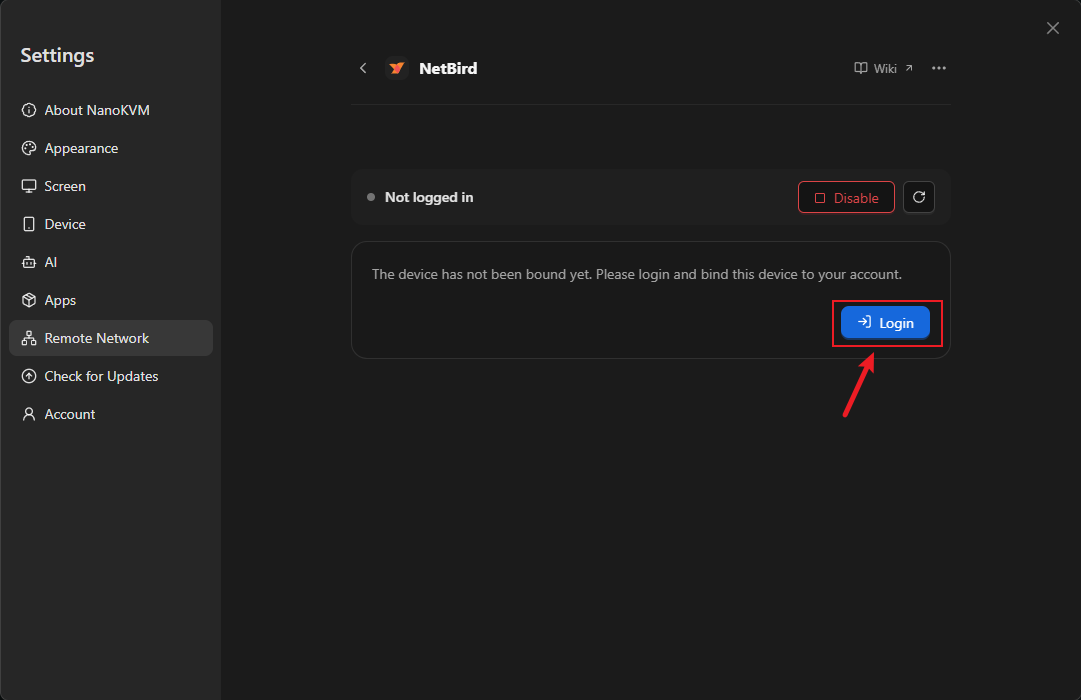Screen dimensions: 1081x700
Task: Click the upload-circle icon beside Check for Updates
Action: pos(29,376)
